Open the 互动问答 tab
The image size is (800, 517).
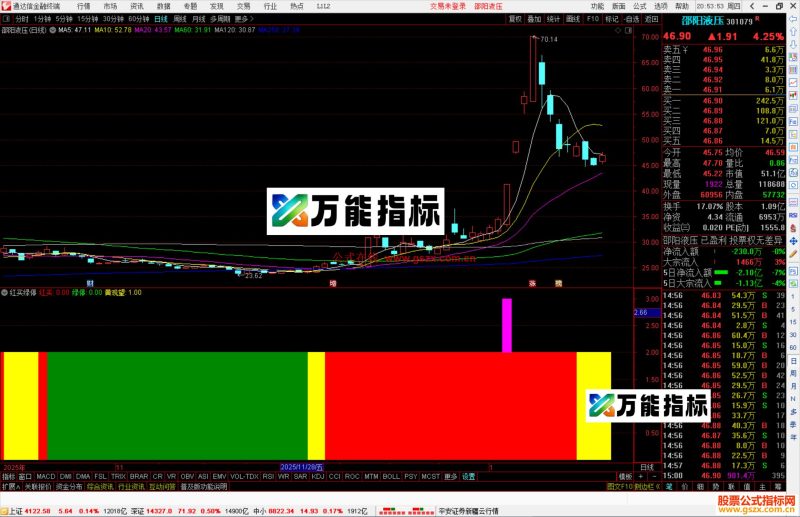[x=162, y=486]
